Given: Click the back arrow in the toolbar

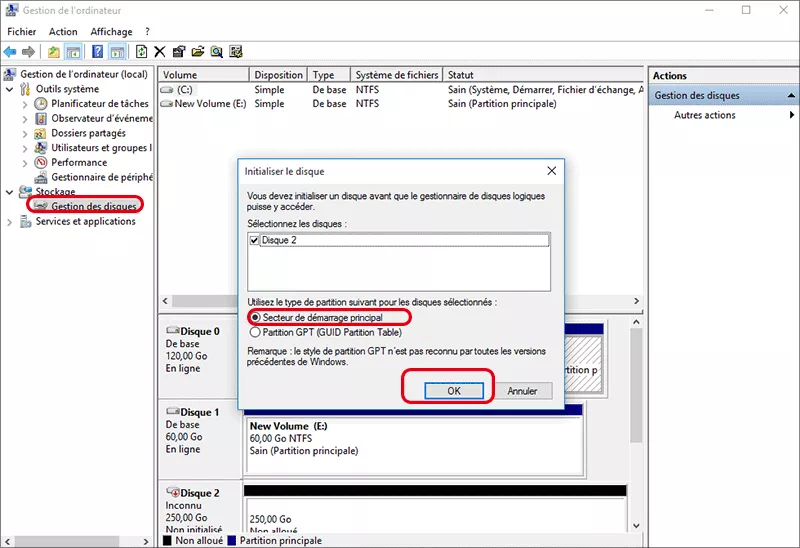Looking at the screenshot, I should click(11, 51).
